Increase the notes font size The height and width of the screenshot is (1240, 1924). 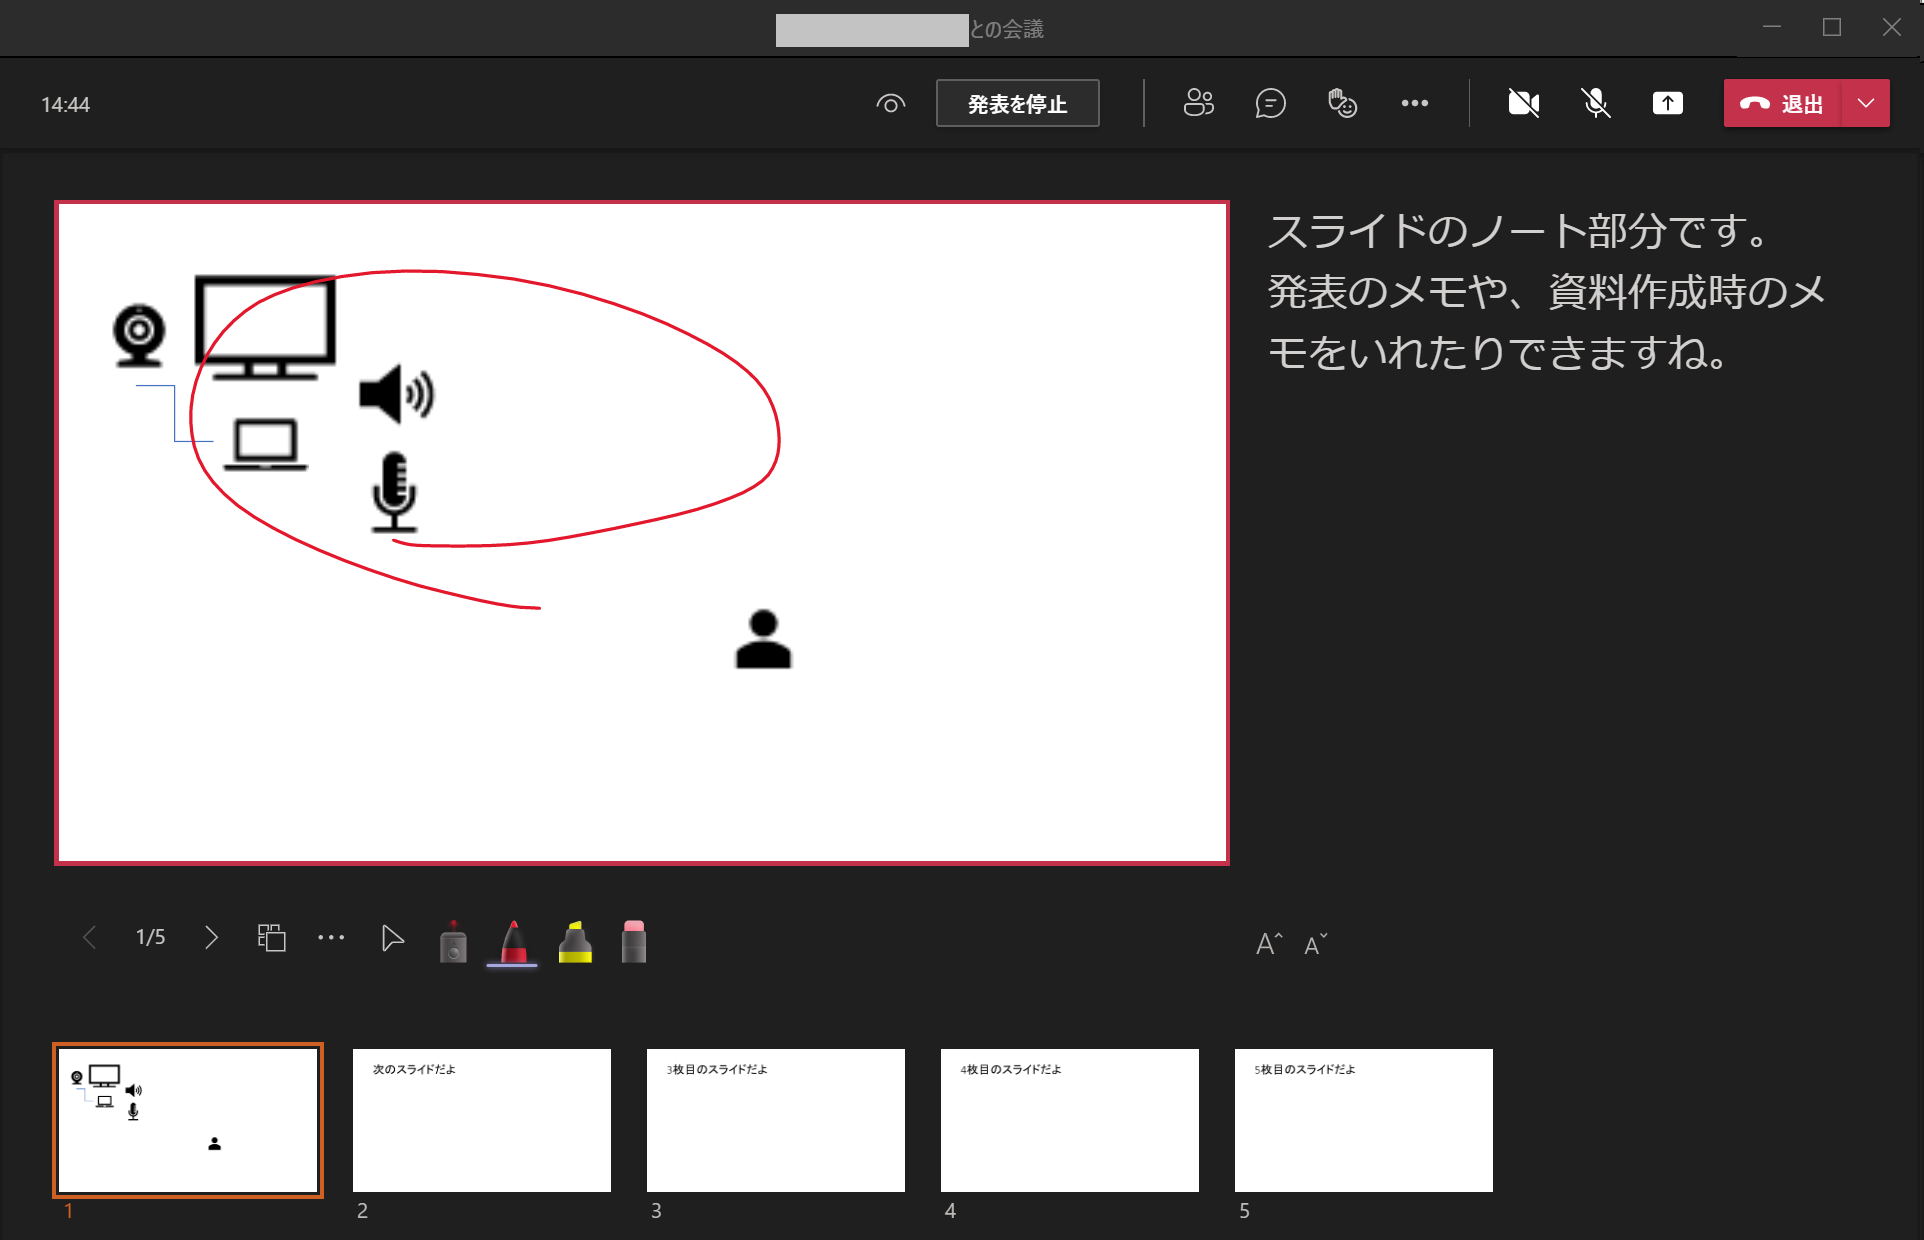pos(1268,943)
